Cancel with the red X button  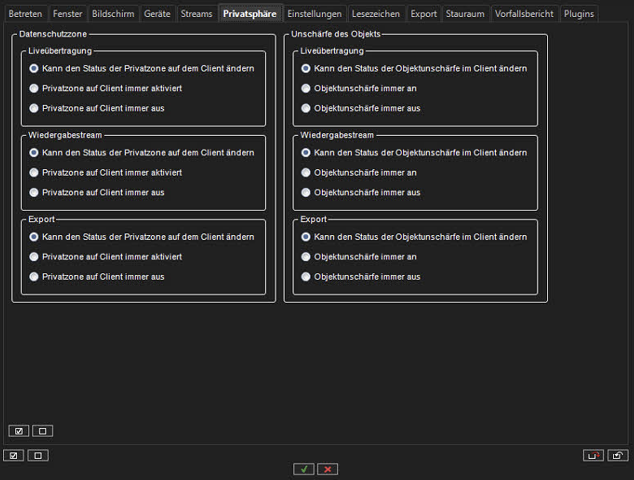coord(328,469)
